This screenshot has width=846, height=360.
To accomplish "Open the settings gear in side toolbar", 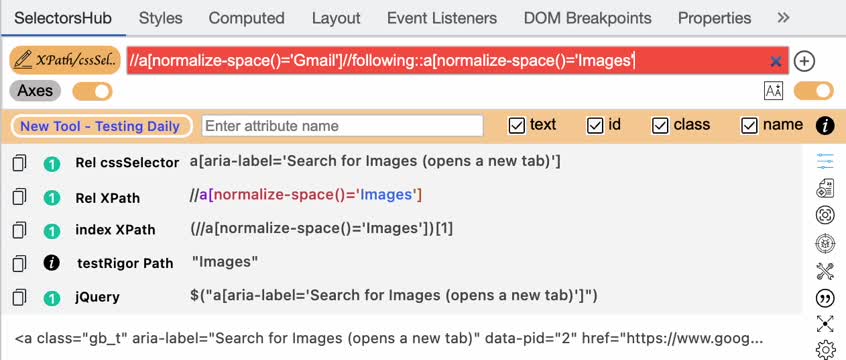I will (x=825, y=350).
